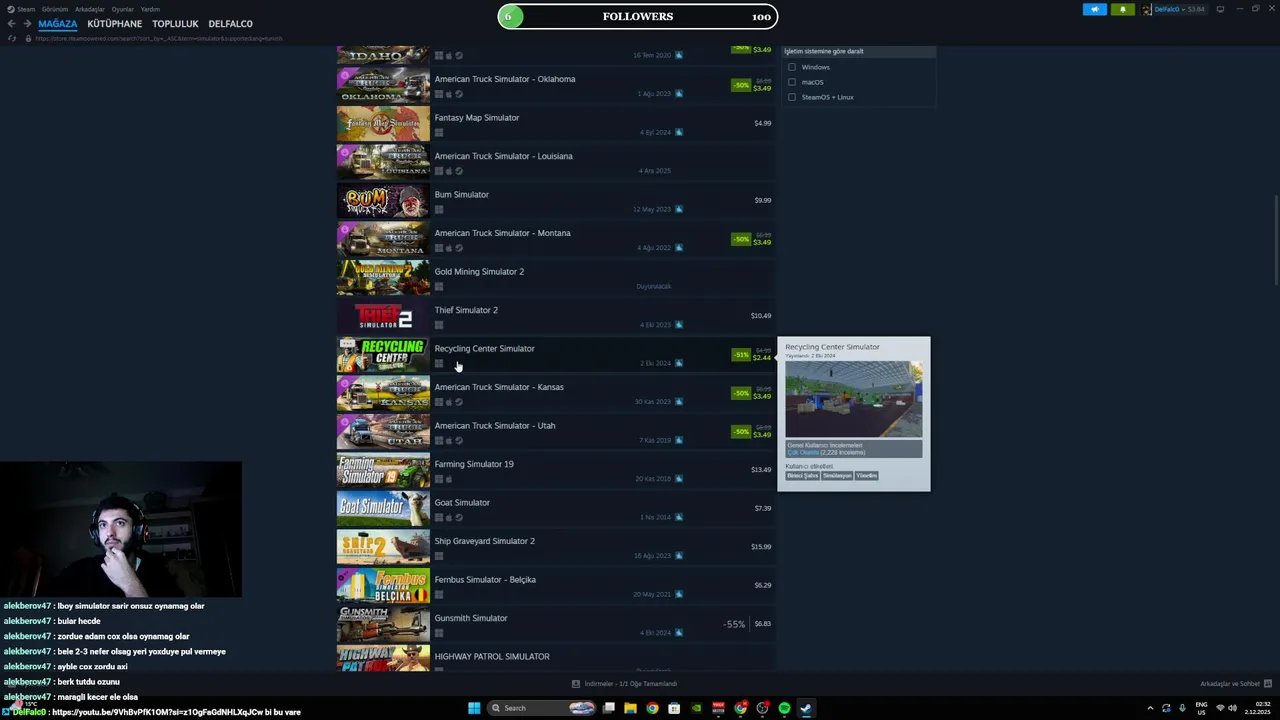The height and width of the screenshot is (720, 1280).
Task: Click the Steam icon in the taskbar
Action: (x=806, y=708)
